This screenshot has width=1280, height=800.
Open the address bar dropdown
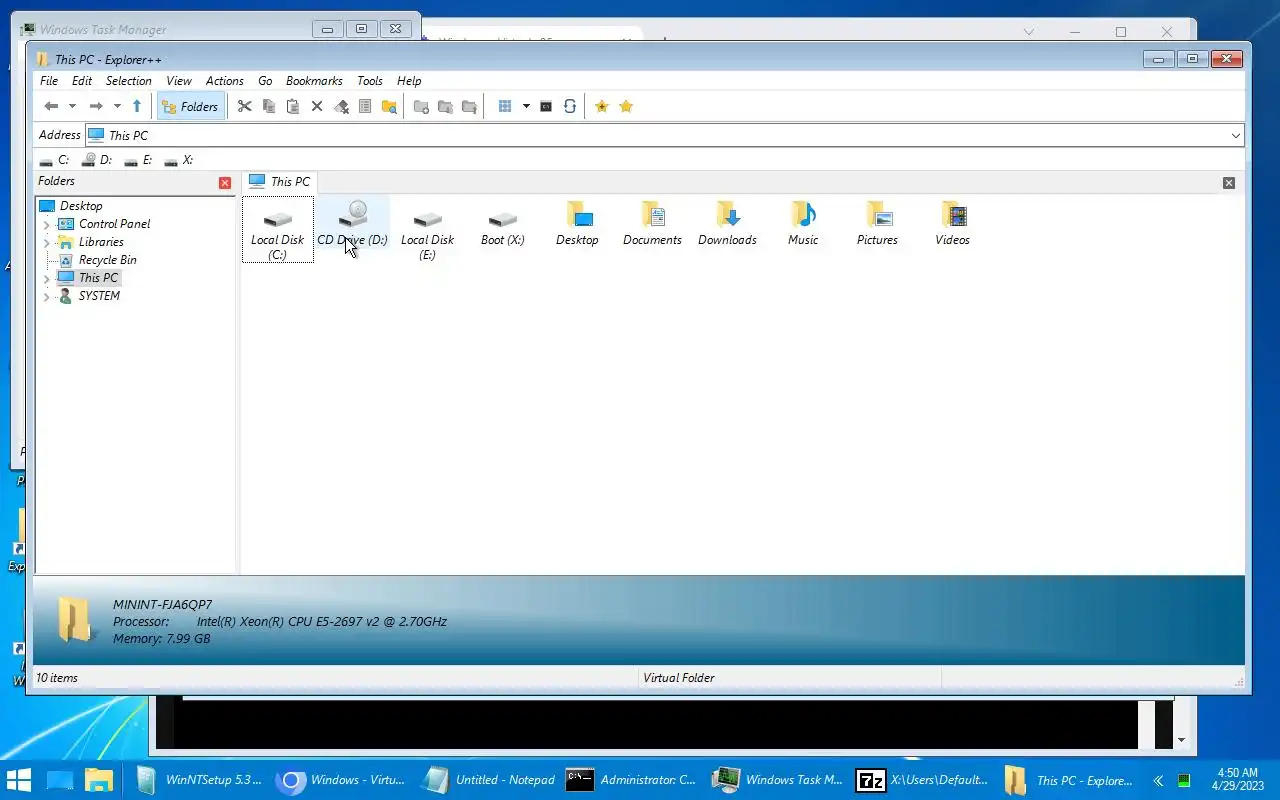[1236, 135]
